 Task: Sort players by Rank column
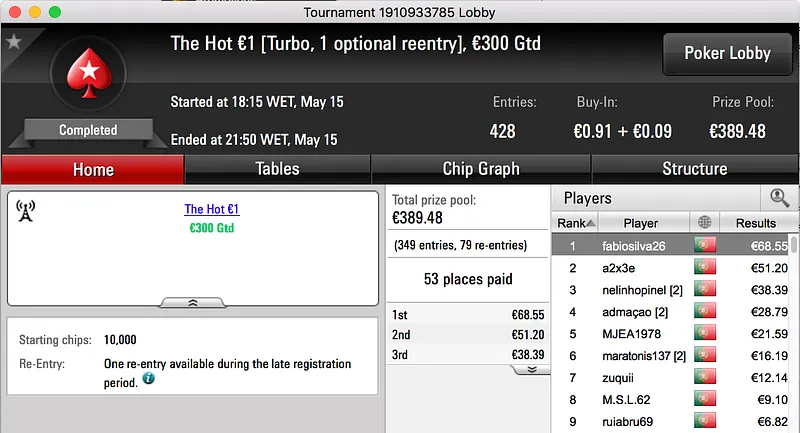pos(575,223)
